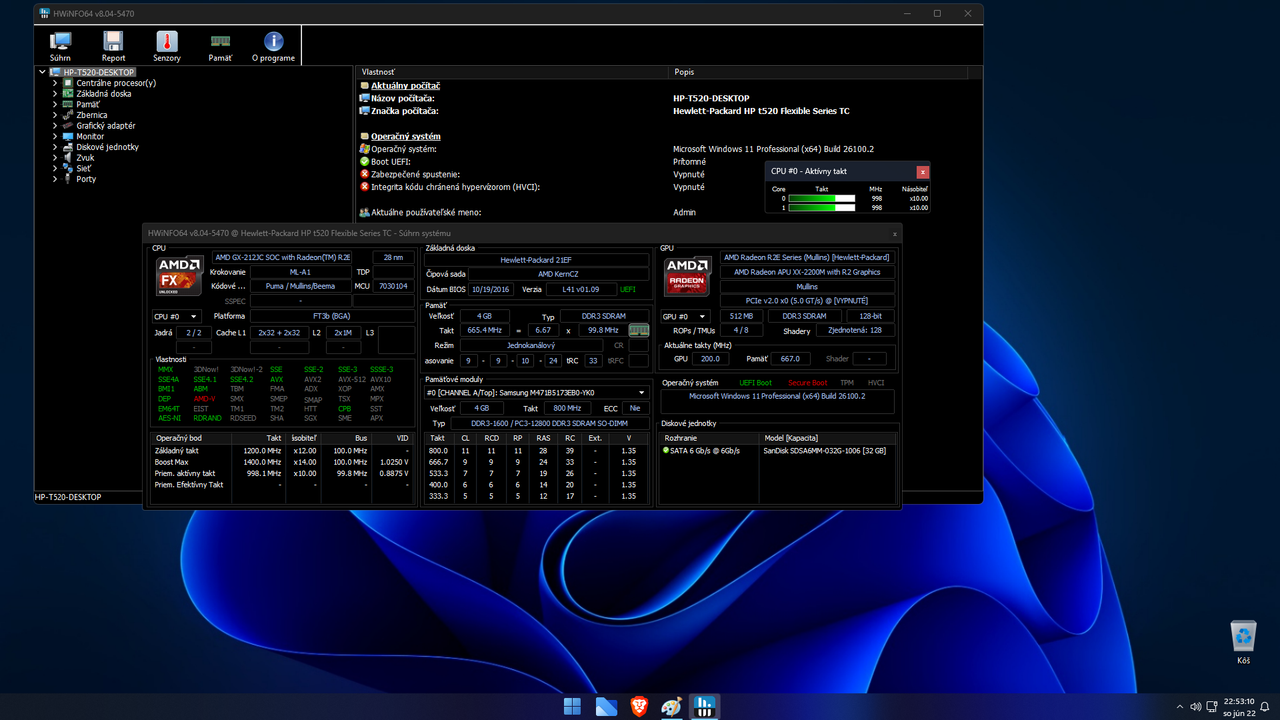1280x720 pixels.
Task: Launch Brave browser from the taskbar
Action: (639, 706)
